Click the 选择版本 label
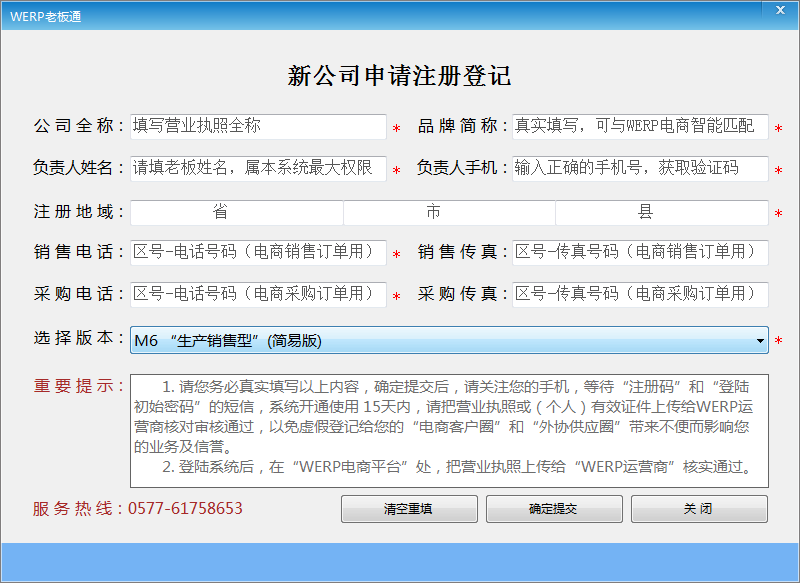 [x=79, y=338]
